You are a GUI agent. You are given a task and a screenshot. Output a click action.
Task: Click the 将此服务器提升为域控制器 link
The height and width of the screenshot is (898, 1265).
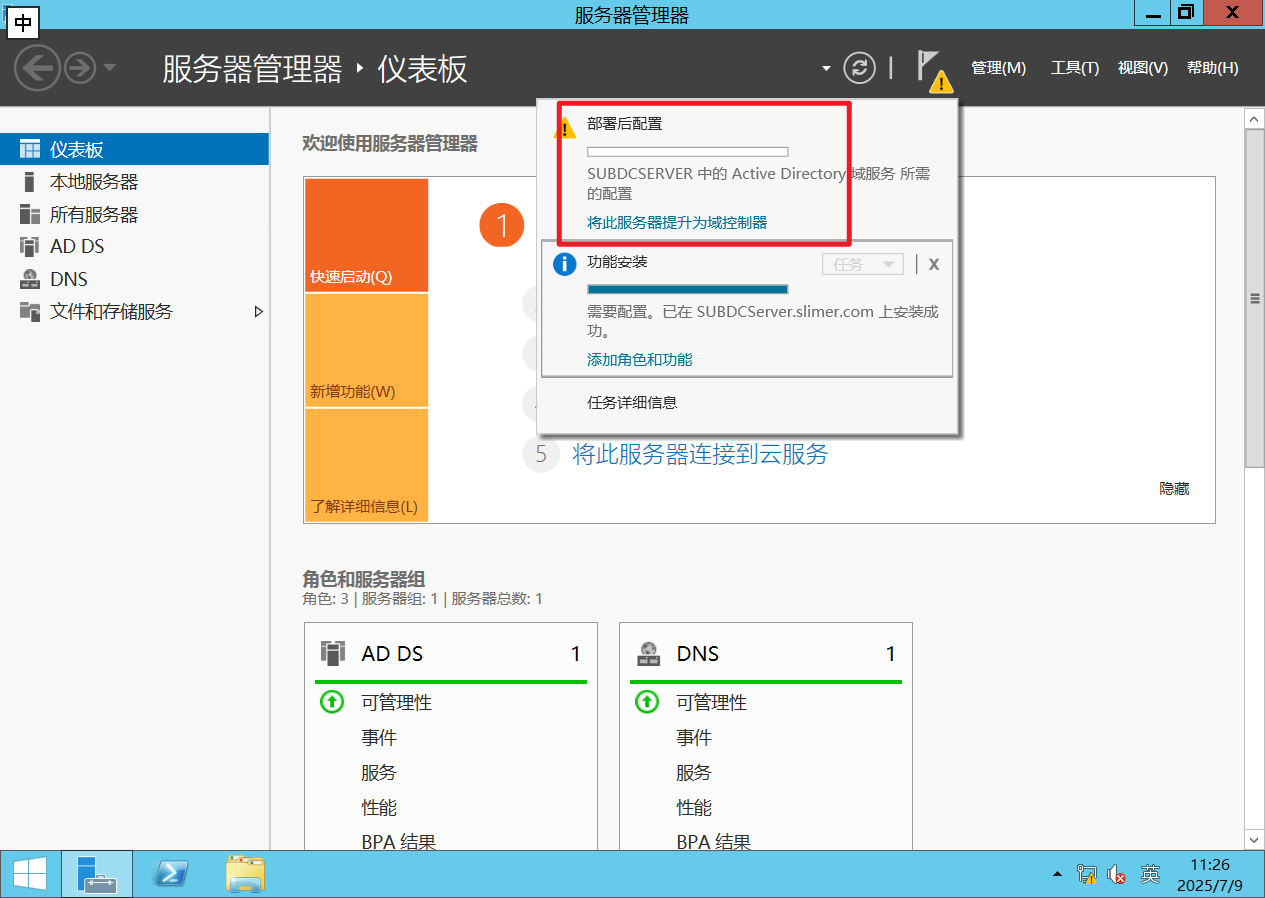(677, 222)
